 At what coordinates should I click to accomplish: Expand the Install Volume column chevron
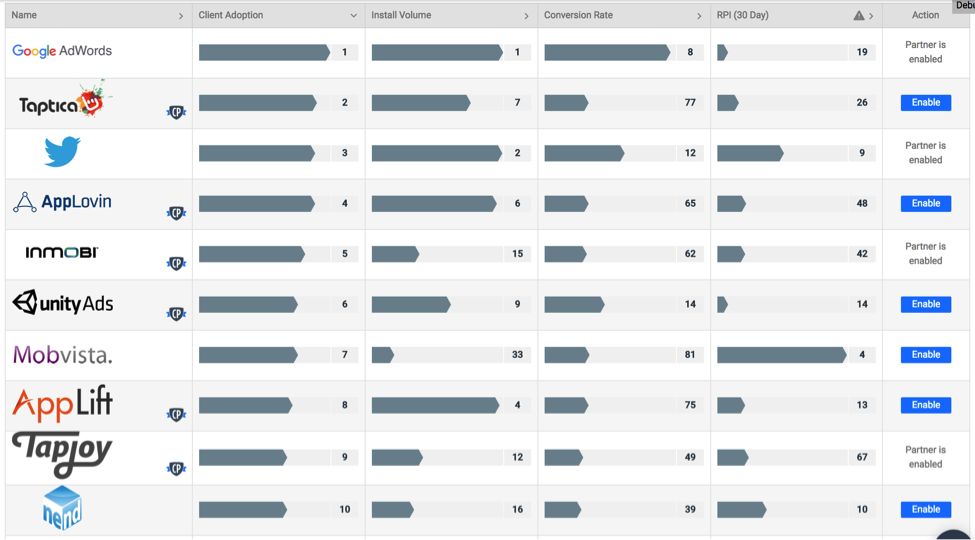(x=526, y=16)
